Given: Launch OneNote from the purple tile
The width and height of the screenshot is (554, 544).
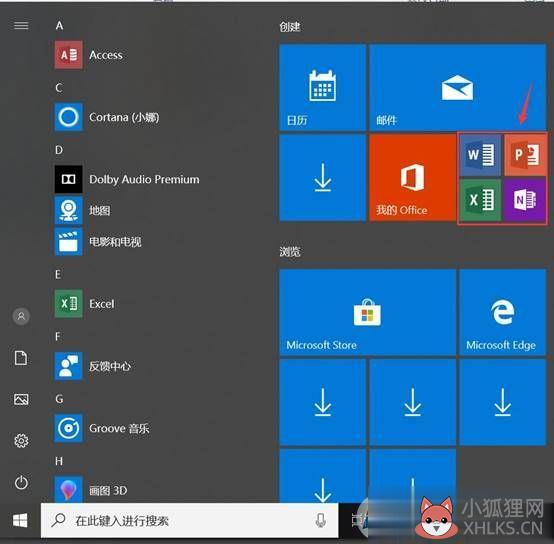Looking at the screenshot, I should (525, 200).
